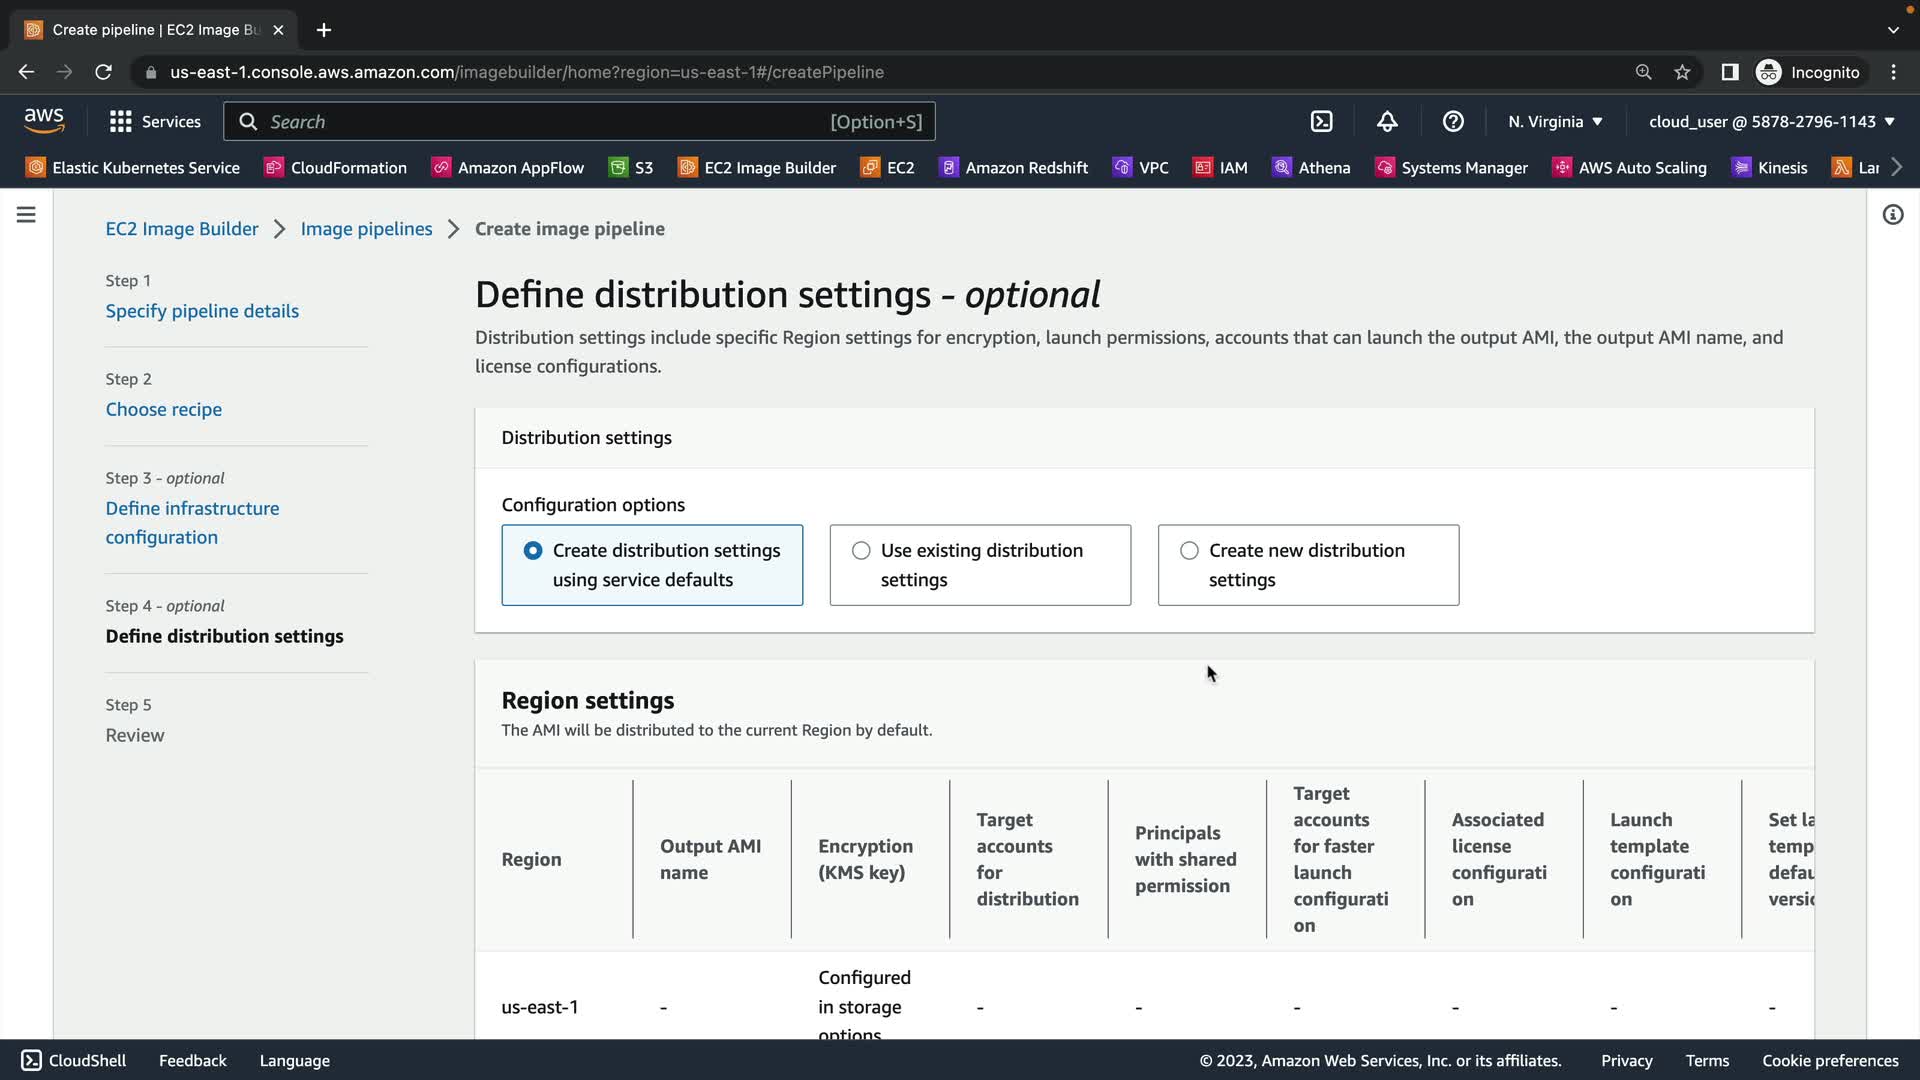Screen dimensions: 1920x1080
Task: Open the info panel icon at right
Action: [1892, 215]
